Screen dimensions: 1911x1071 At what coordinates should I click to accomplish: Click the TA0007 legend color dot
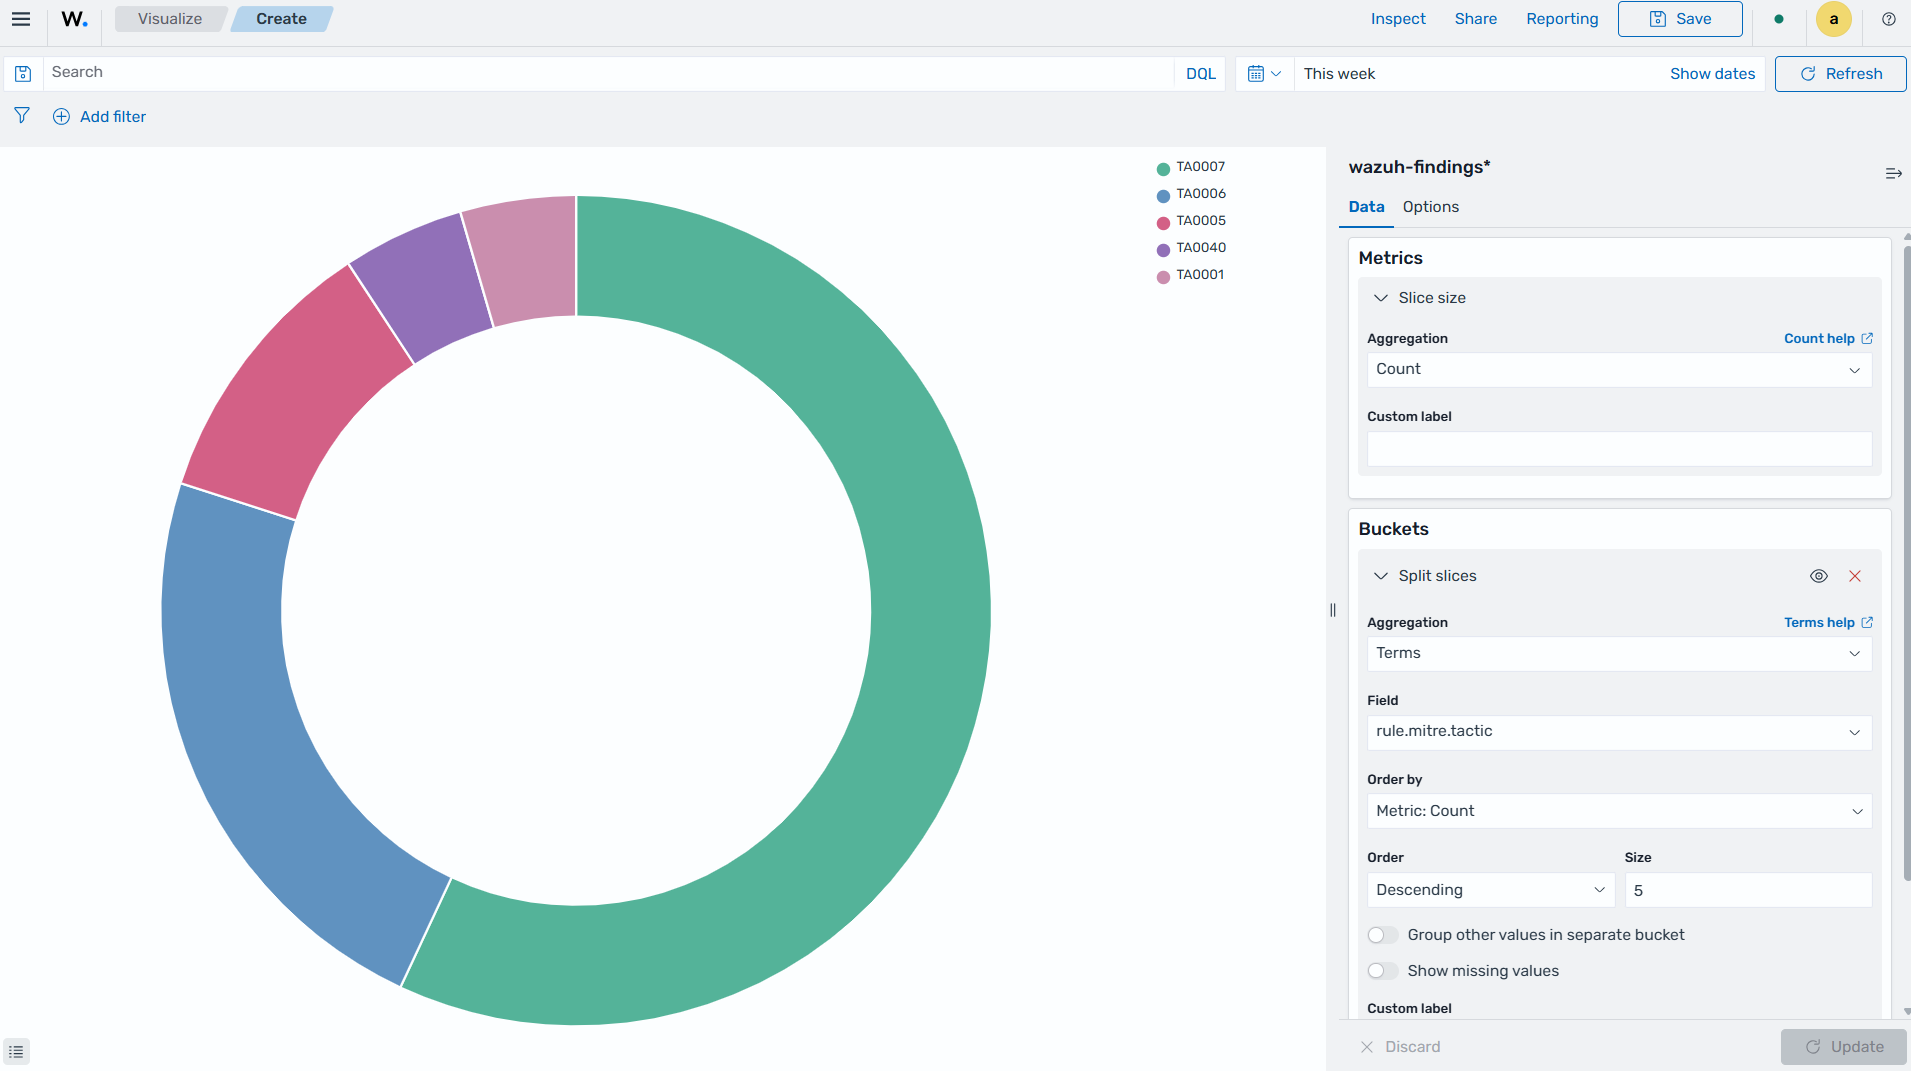(1163, 169)
